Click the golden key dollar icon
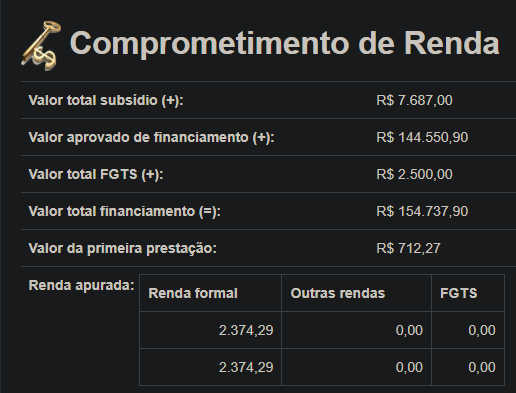The height and width of the screenshot is (393, 516). (41, 45)
